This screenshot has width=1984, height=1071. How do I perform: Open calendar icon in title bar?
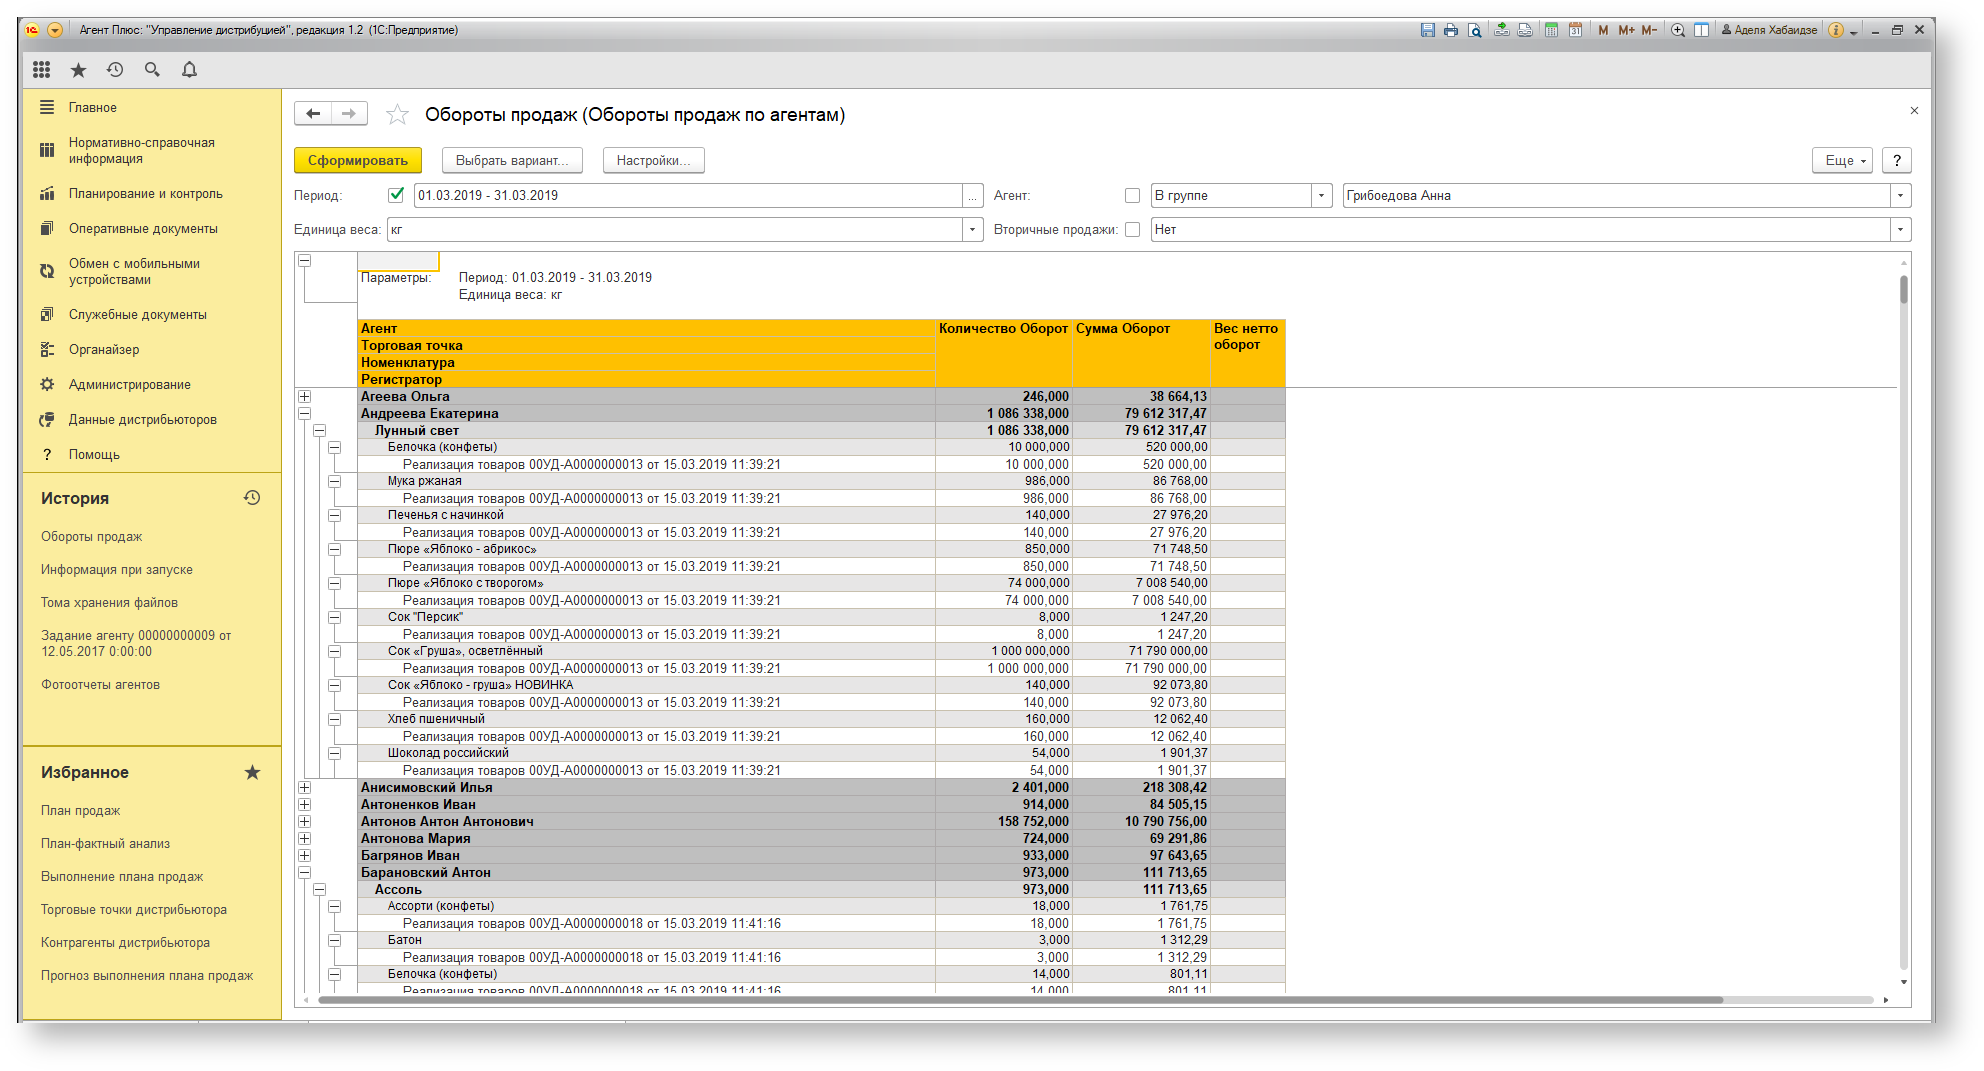[x=1576, y=30]
